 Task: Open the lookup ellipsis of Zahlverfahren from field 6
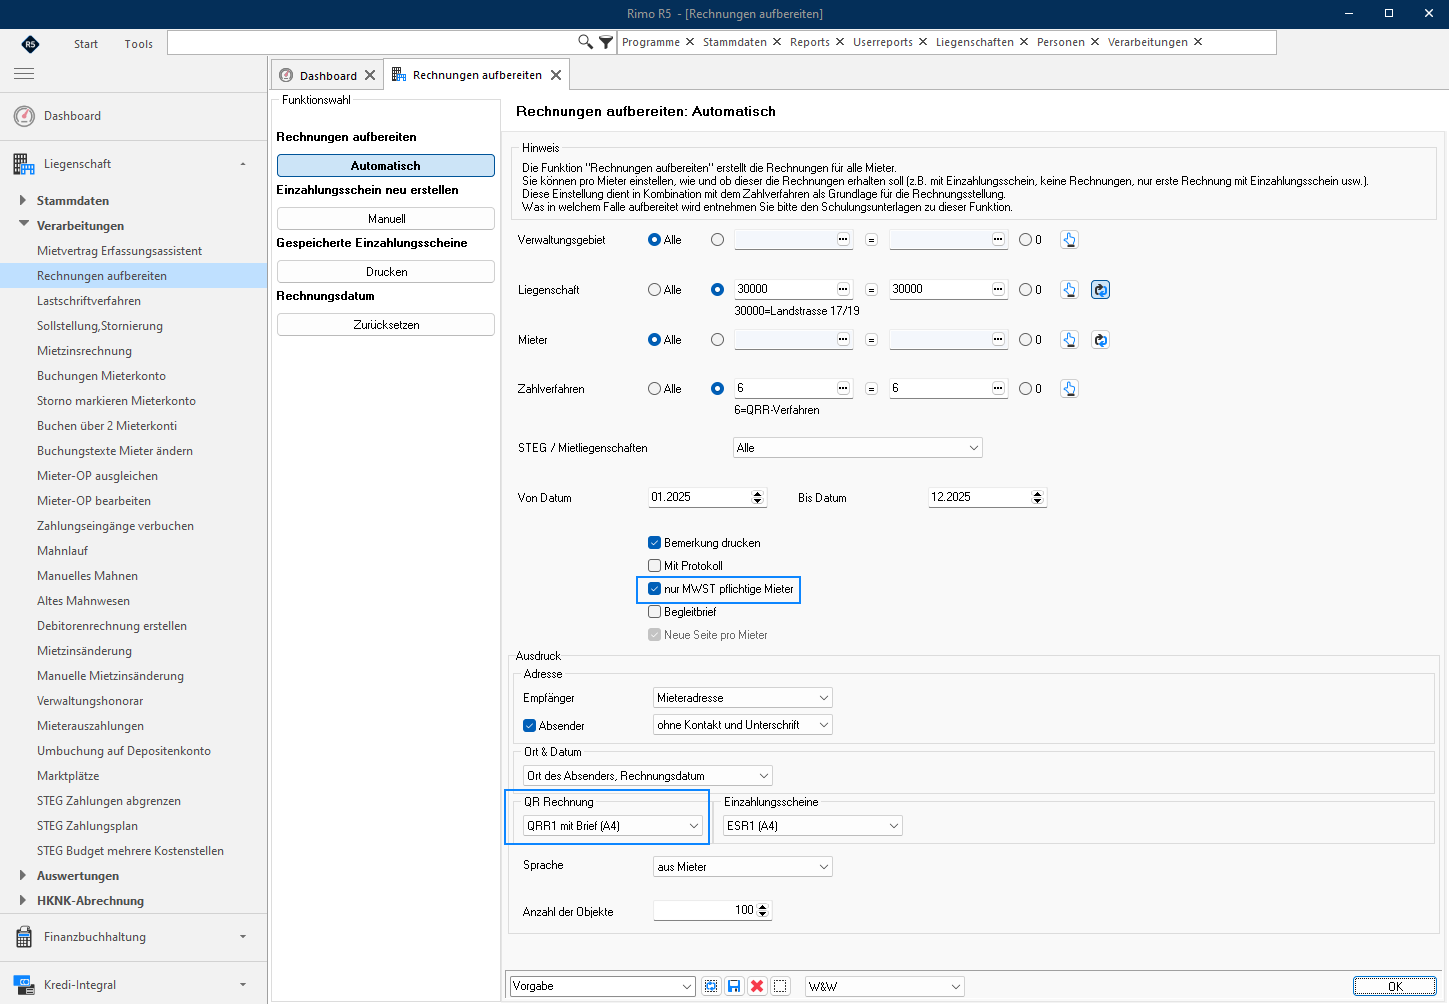pyautogui.click(x=843, y=388)
